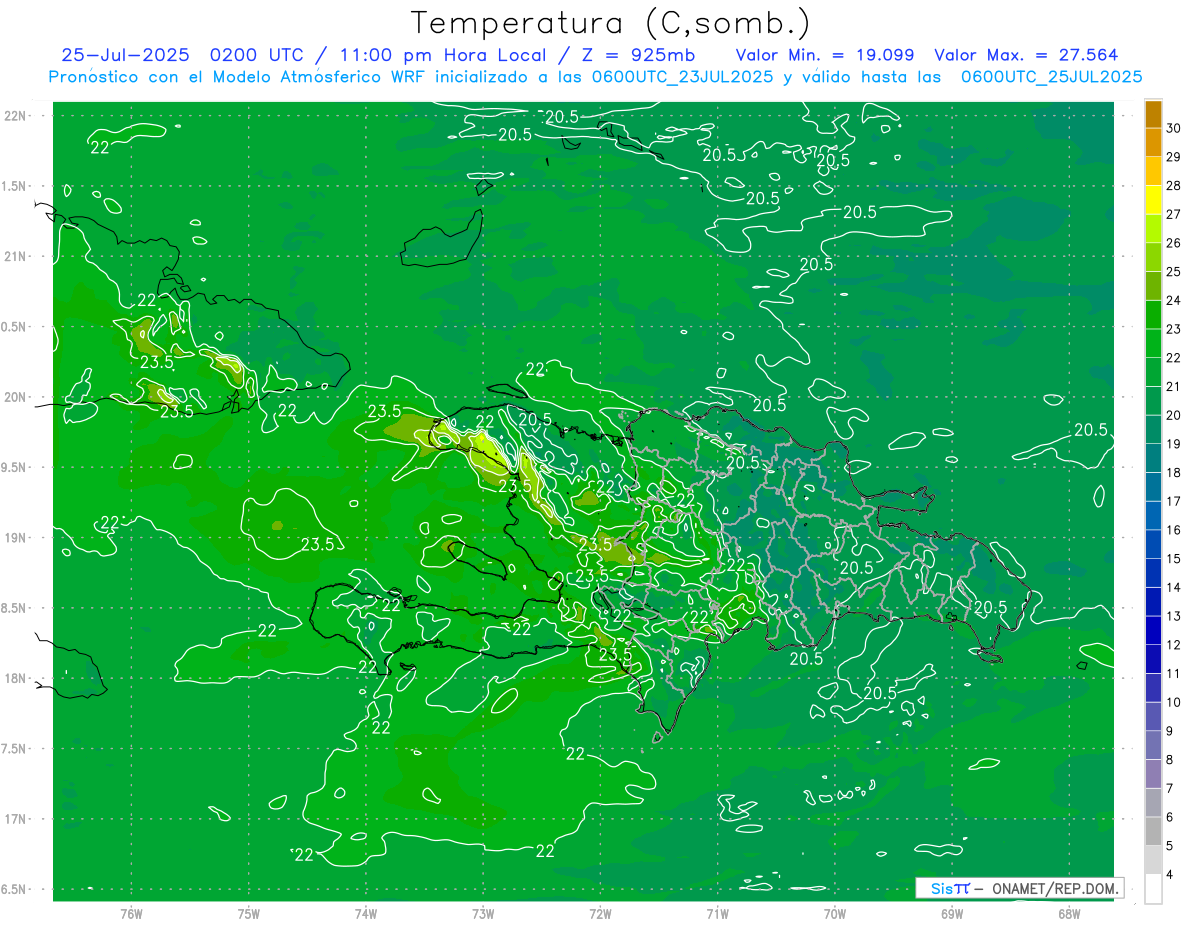Click the "Pronóstico con el Modelo Atmósferico WRF" line
This screenshot has width=1200, height=927.
click(x=239, y=77)
